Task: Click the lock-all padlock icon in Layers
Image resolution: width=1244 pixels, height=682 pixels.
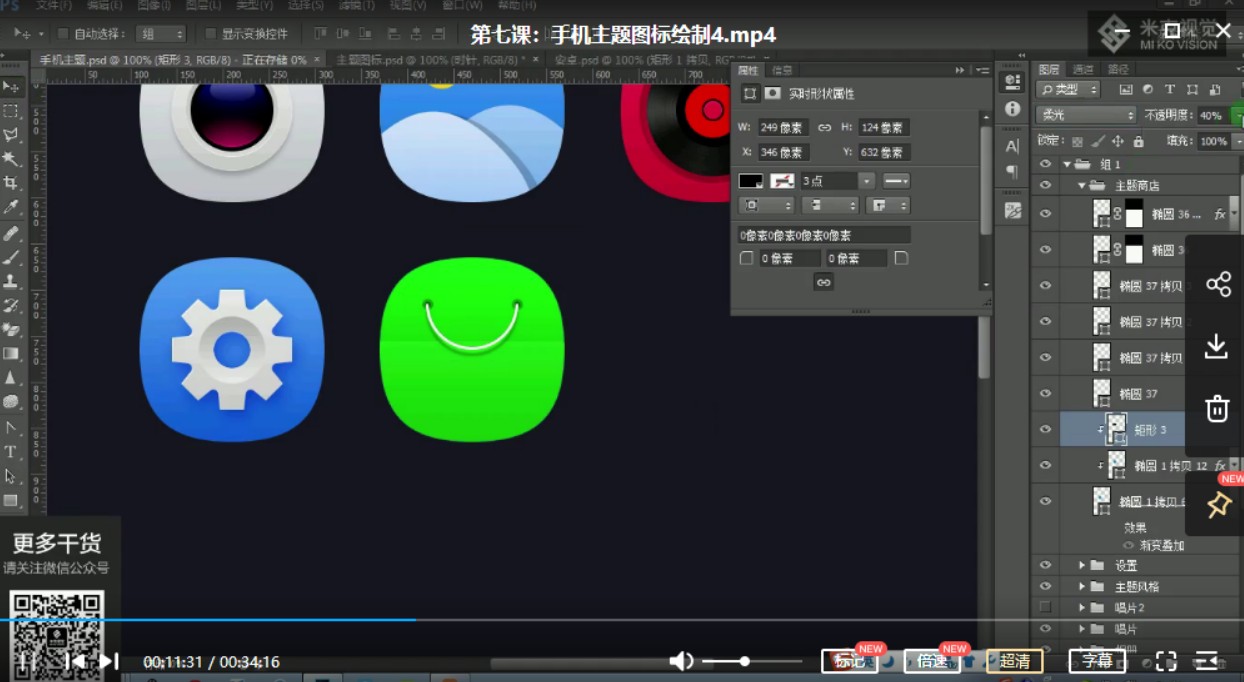Action: click(x=1138, y=141)
